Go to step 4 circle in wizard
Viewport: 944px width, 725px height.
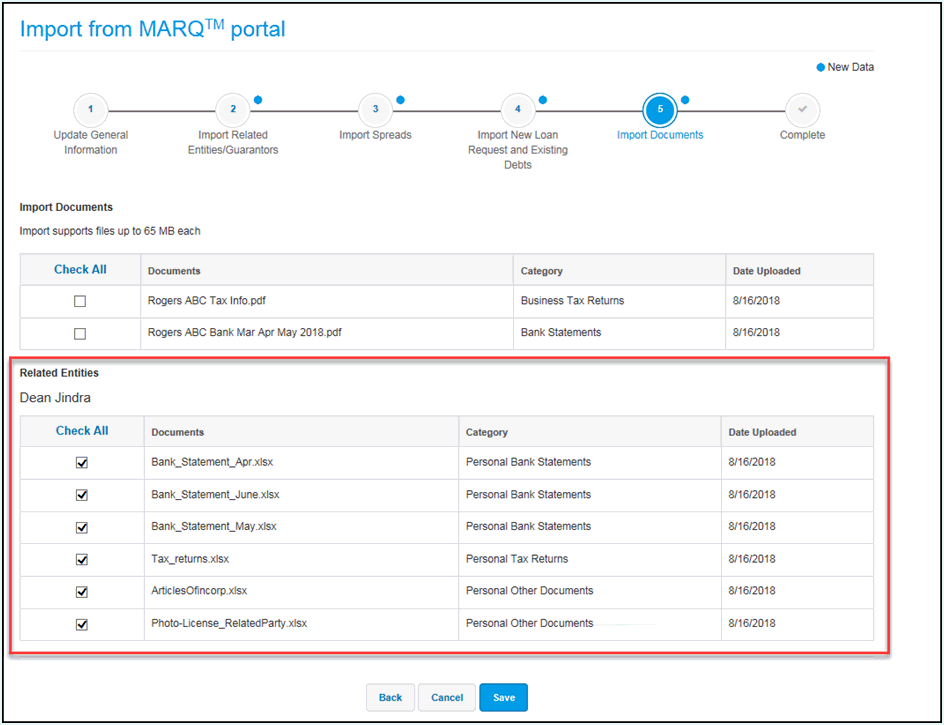(x=518, y=110)
